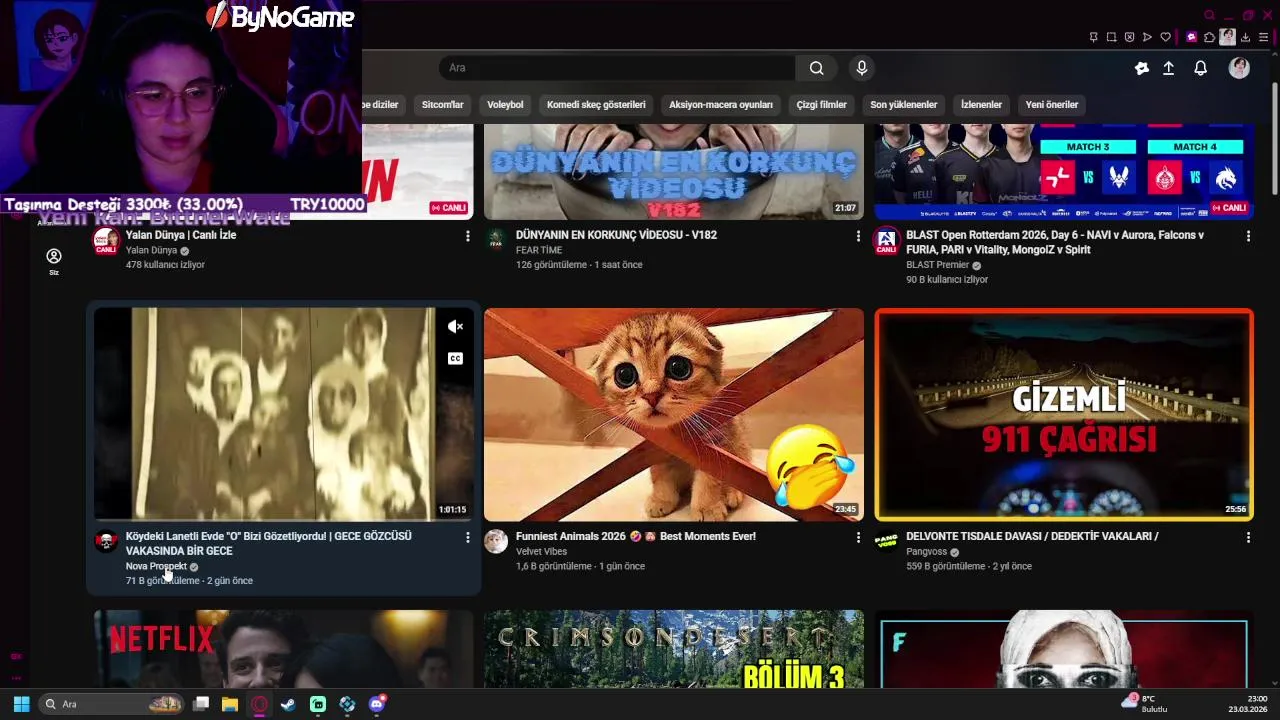Image resolution: width=1280 pixels, height=720 pixels.
Task: Open more options for DÜNYANIN EN KORKUNÇ VİDEOSU
Action: point(857,236)
